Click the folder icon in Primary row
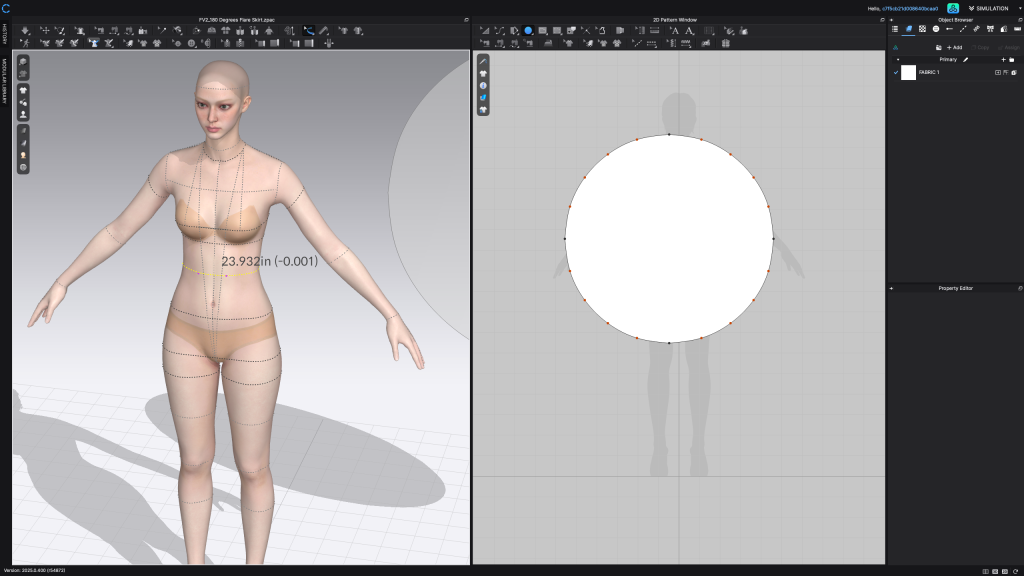 (1012, 59)
